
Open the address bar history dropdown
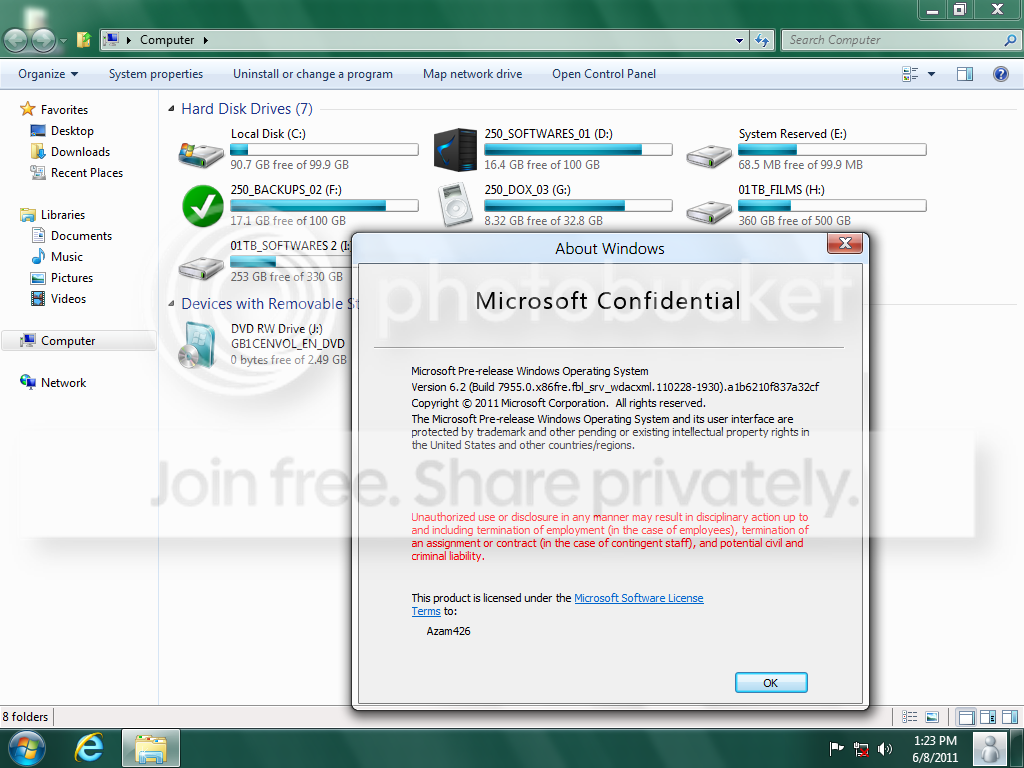739,40
